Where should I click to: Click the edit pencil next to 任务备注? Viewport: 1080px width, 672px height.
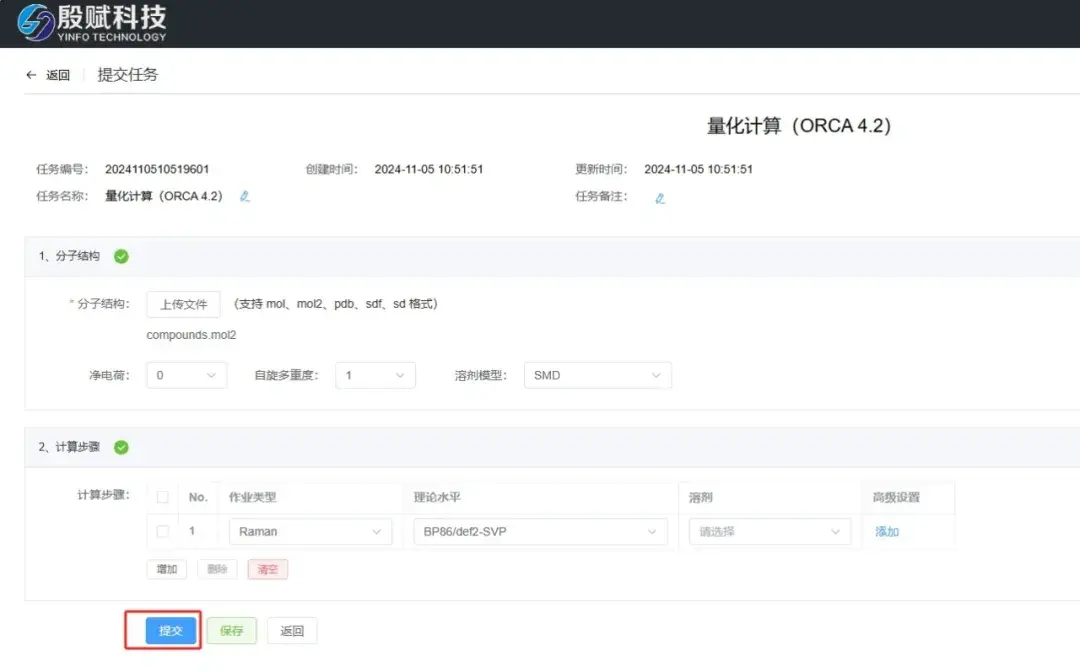pos(658,197)
